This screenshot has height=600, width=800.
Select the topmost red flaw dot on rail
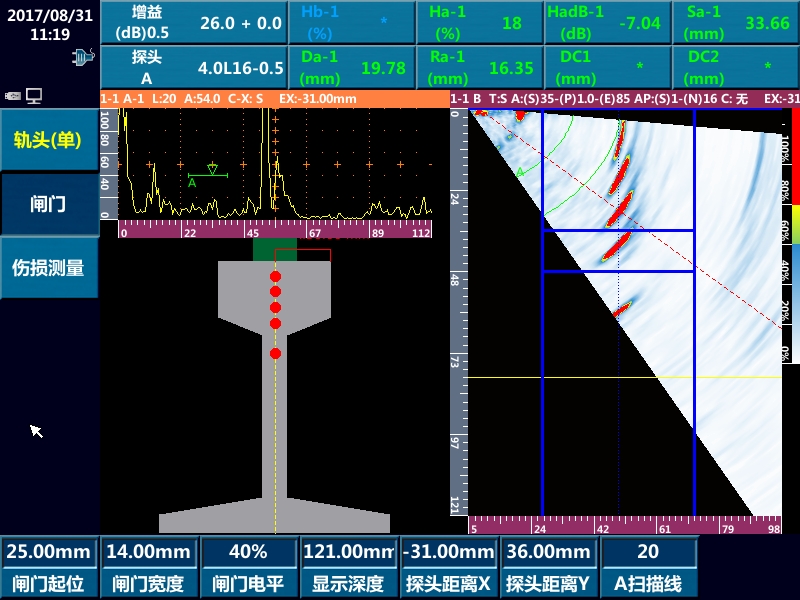tap(275, 276)
